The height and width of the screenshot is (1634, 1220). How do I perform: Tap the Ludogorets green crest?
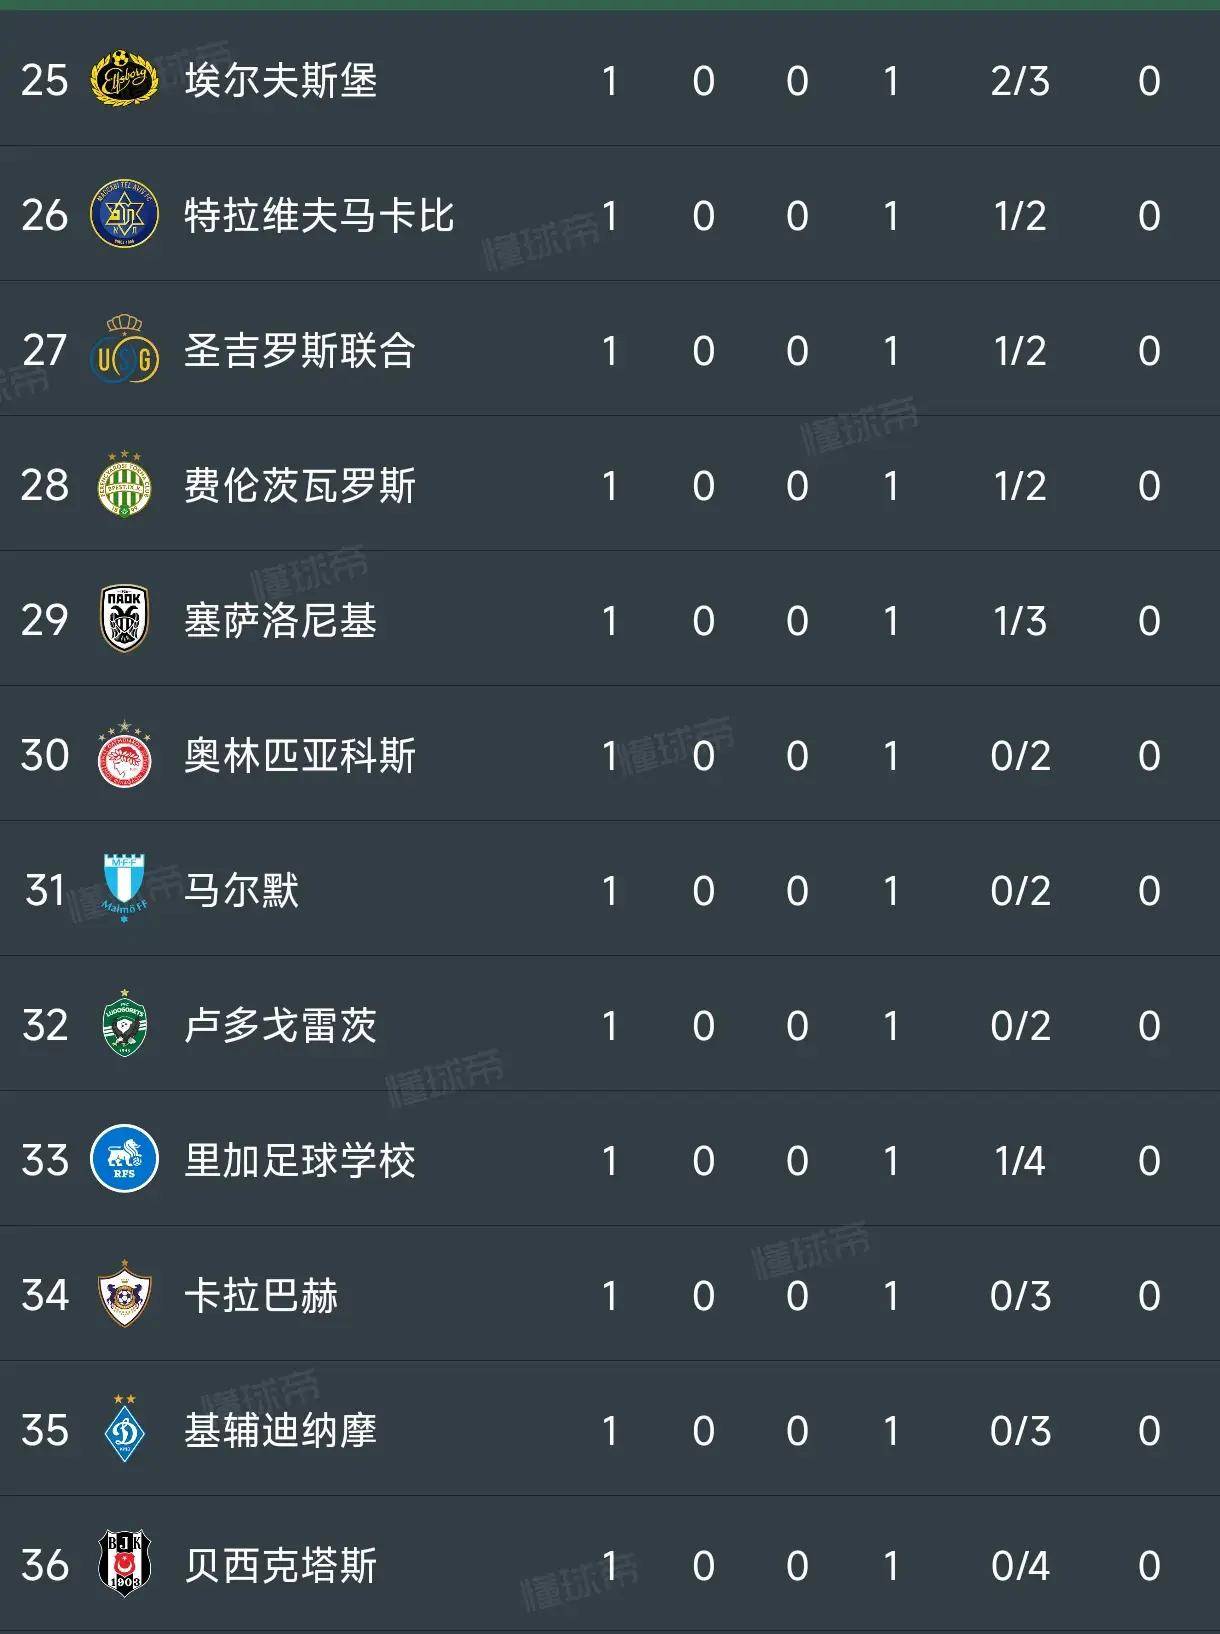[124, 1025]
